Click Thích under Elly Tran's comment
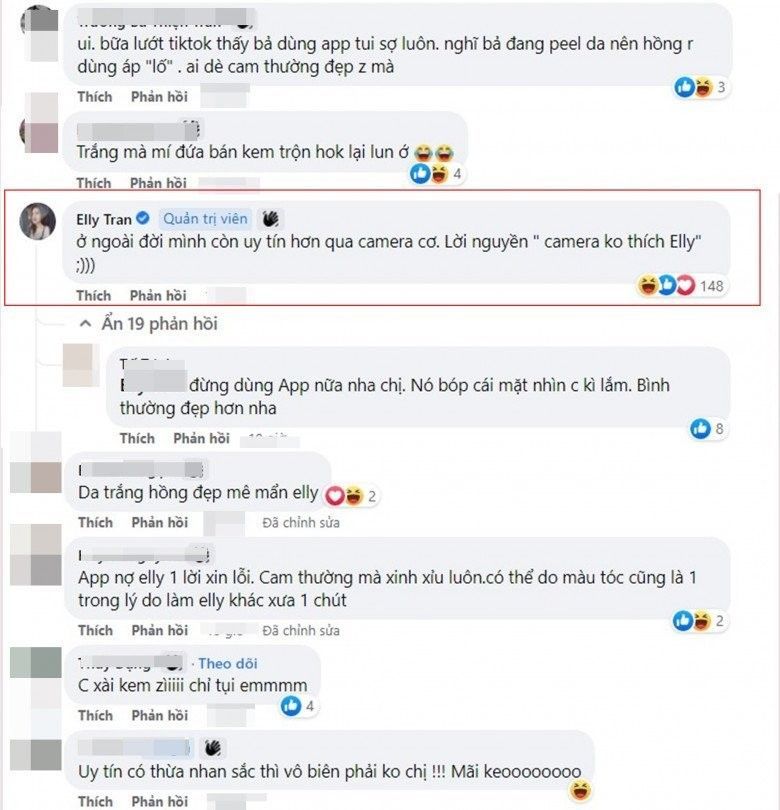This screenshot has height=810, width=780. point(93,295)
